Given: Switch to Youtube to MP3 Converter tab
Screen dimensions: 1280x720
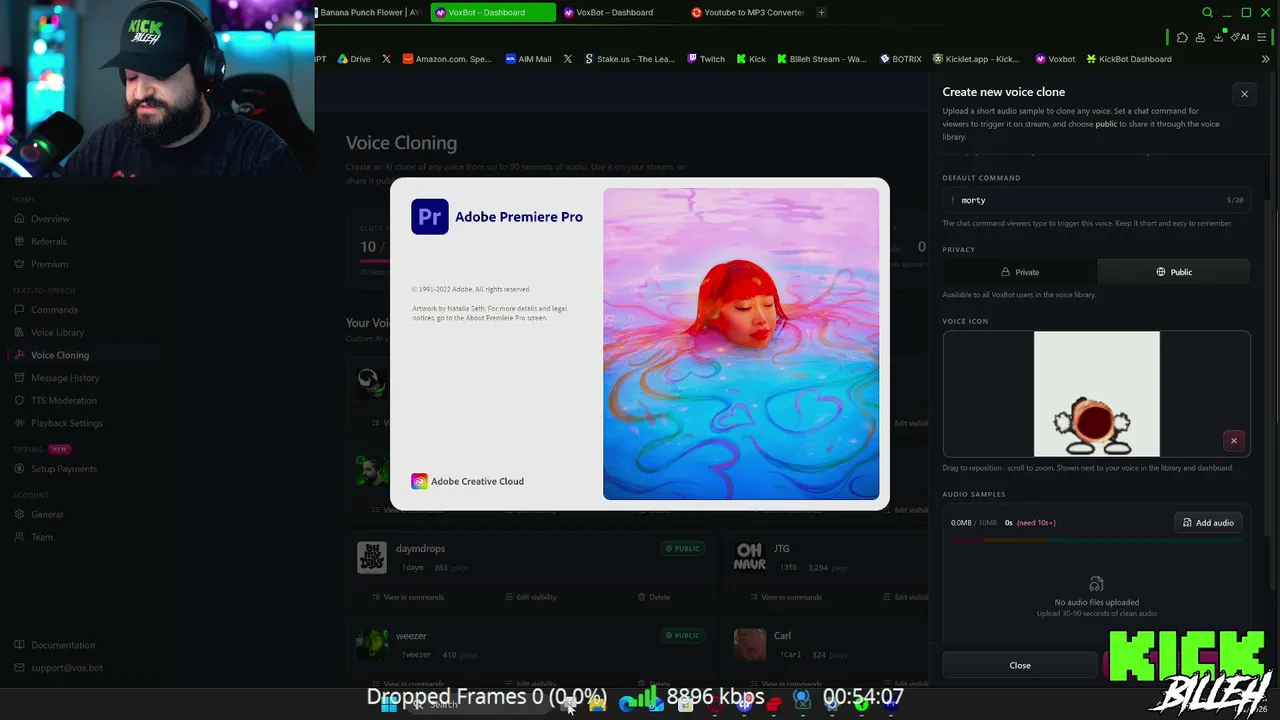Looking at the screenshot, I should click(x=749, y=13).
